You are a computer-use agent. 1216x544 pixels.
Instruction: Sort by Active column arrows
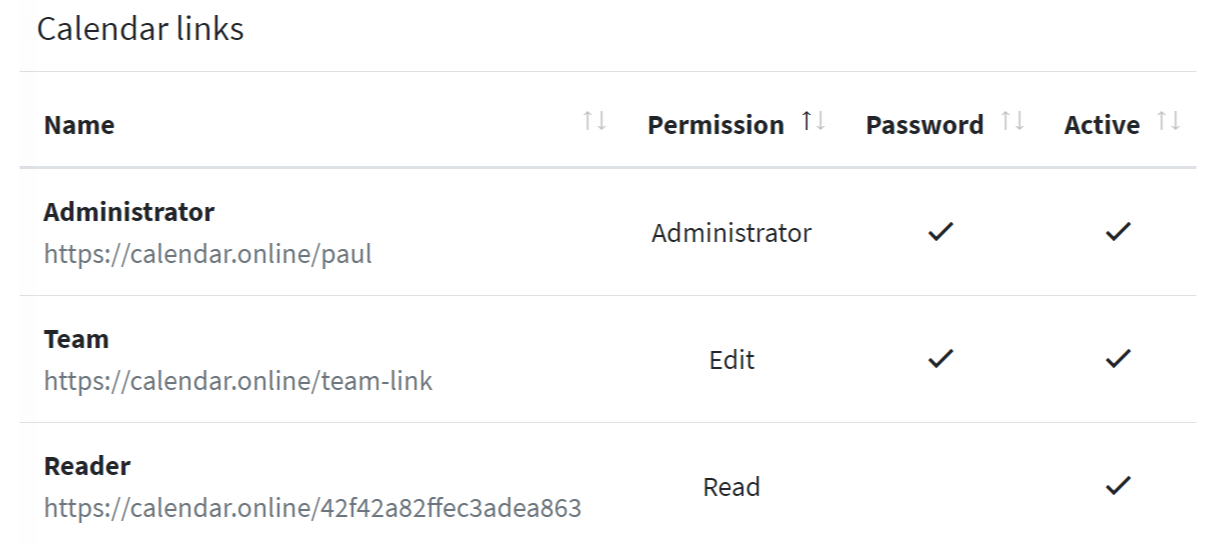tap(1168, 122)
